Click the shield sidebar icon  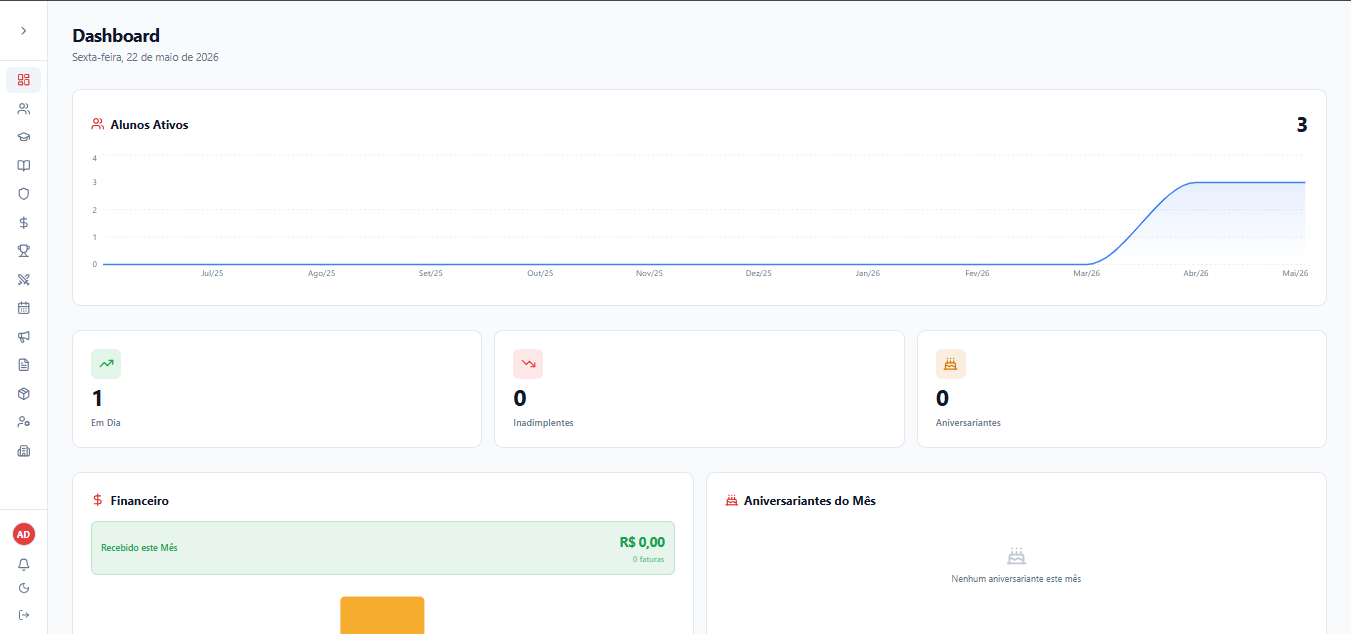coord(24,194)
